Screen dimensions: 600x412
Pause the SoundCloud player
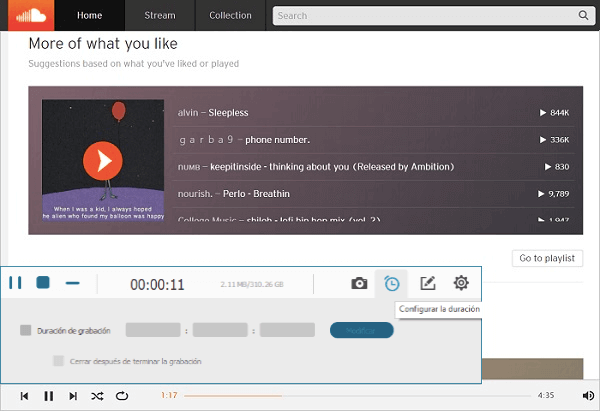[49, 396]
